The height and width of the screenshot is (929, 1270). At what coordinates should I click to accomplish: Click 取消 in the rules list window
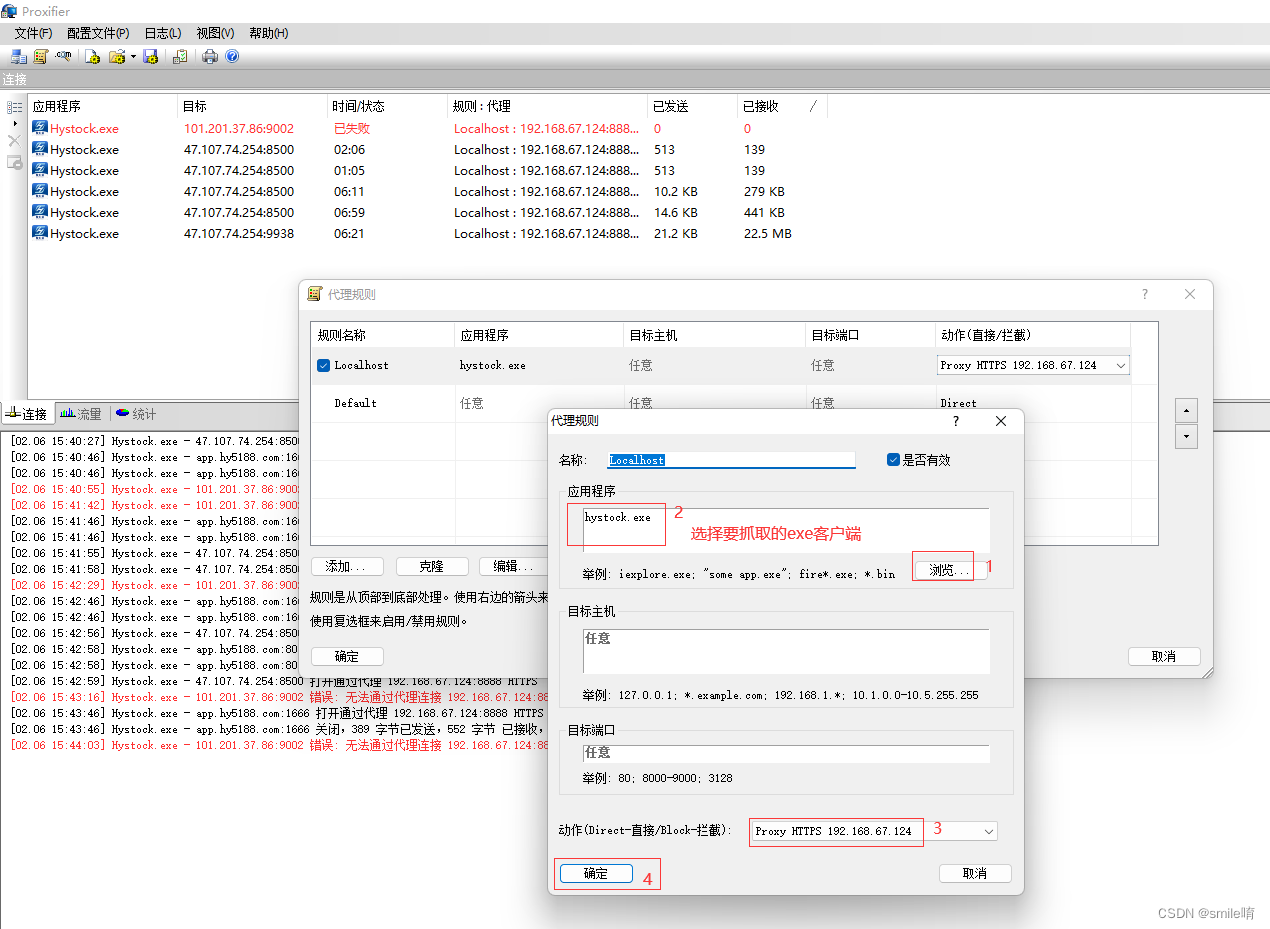point(1164,657)
